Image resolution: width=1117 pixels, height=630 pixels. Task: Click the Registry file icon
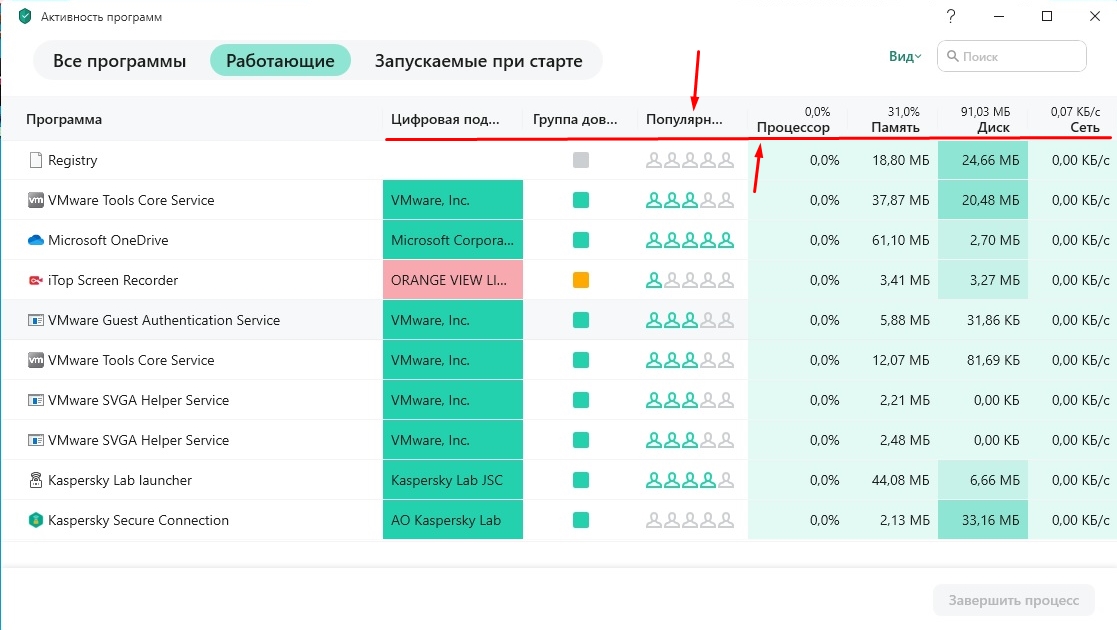click(36, 160)
